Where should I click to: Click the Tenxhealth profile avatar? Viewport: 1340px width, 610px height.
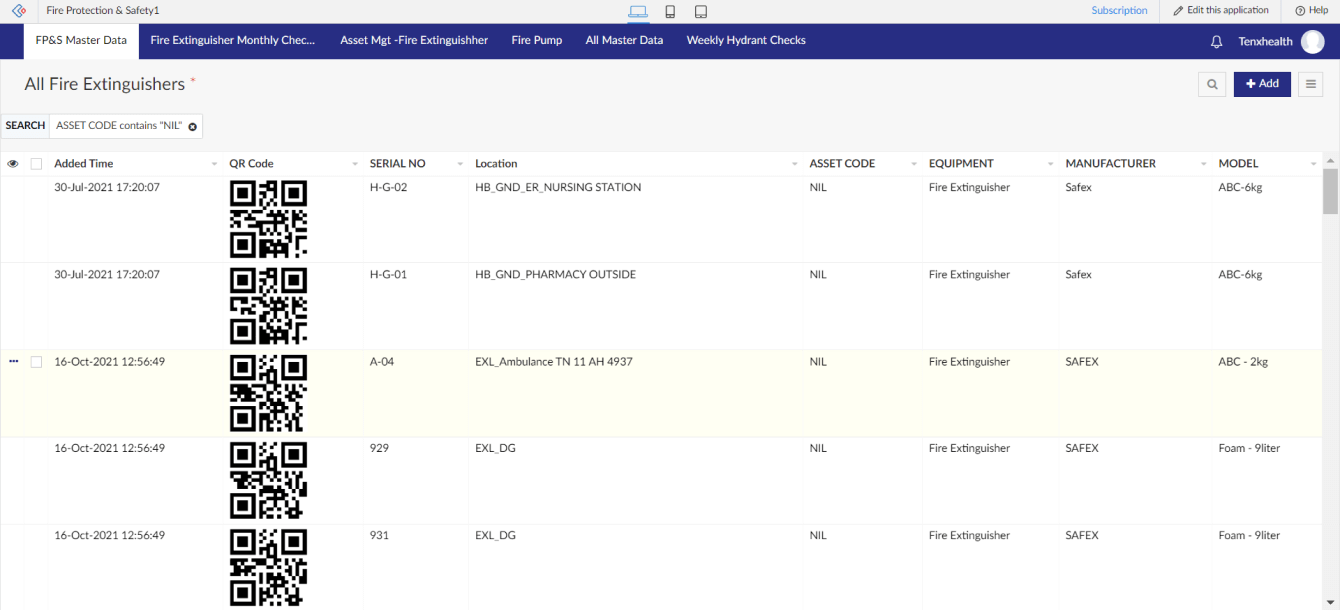tap(1312, 42)
